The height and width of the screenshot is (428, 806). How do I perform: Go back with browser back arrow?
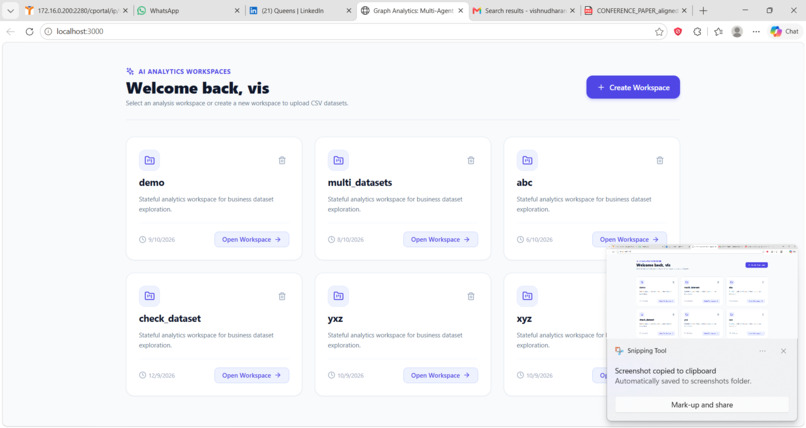pos(10,31)
